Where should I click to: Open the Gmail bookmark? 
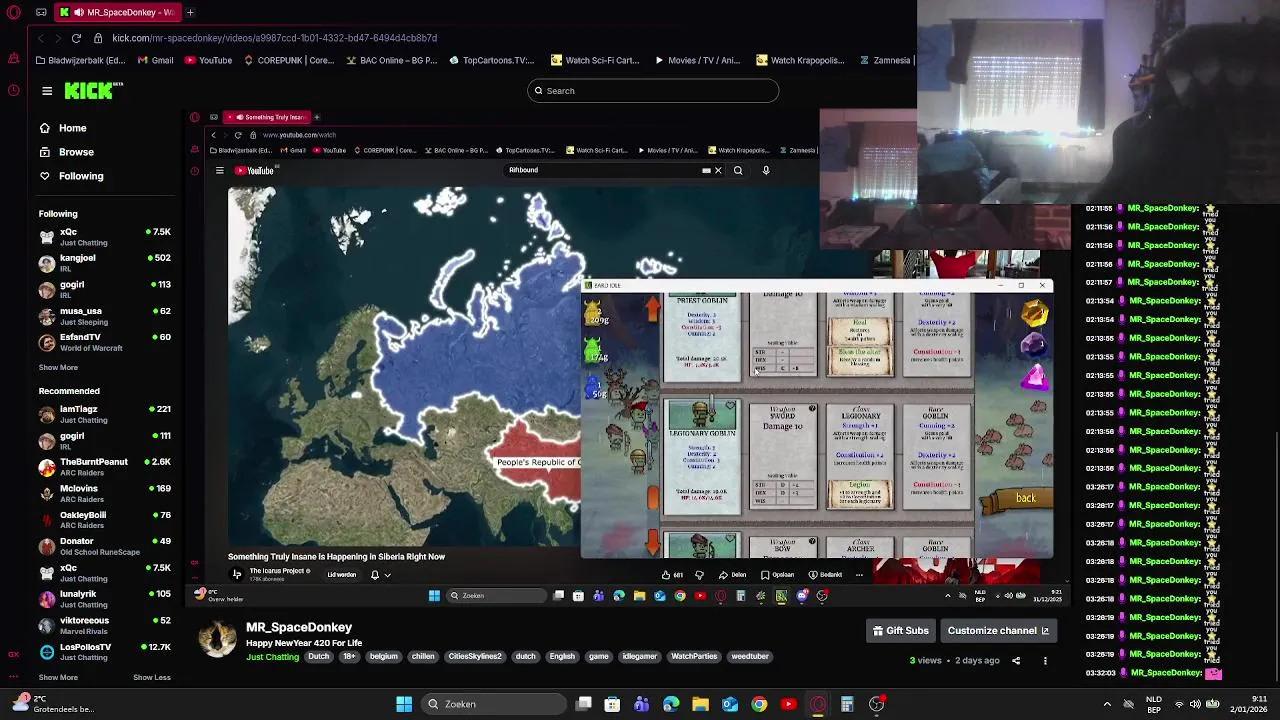pos(155,60)
